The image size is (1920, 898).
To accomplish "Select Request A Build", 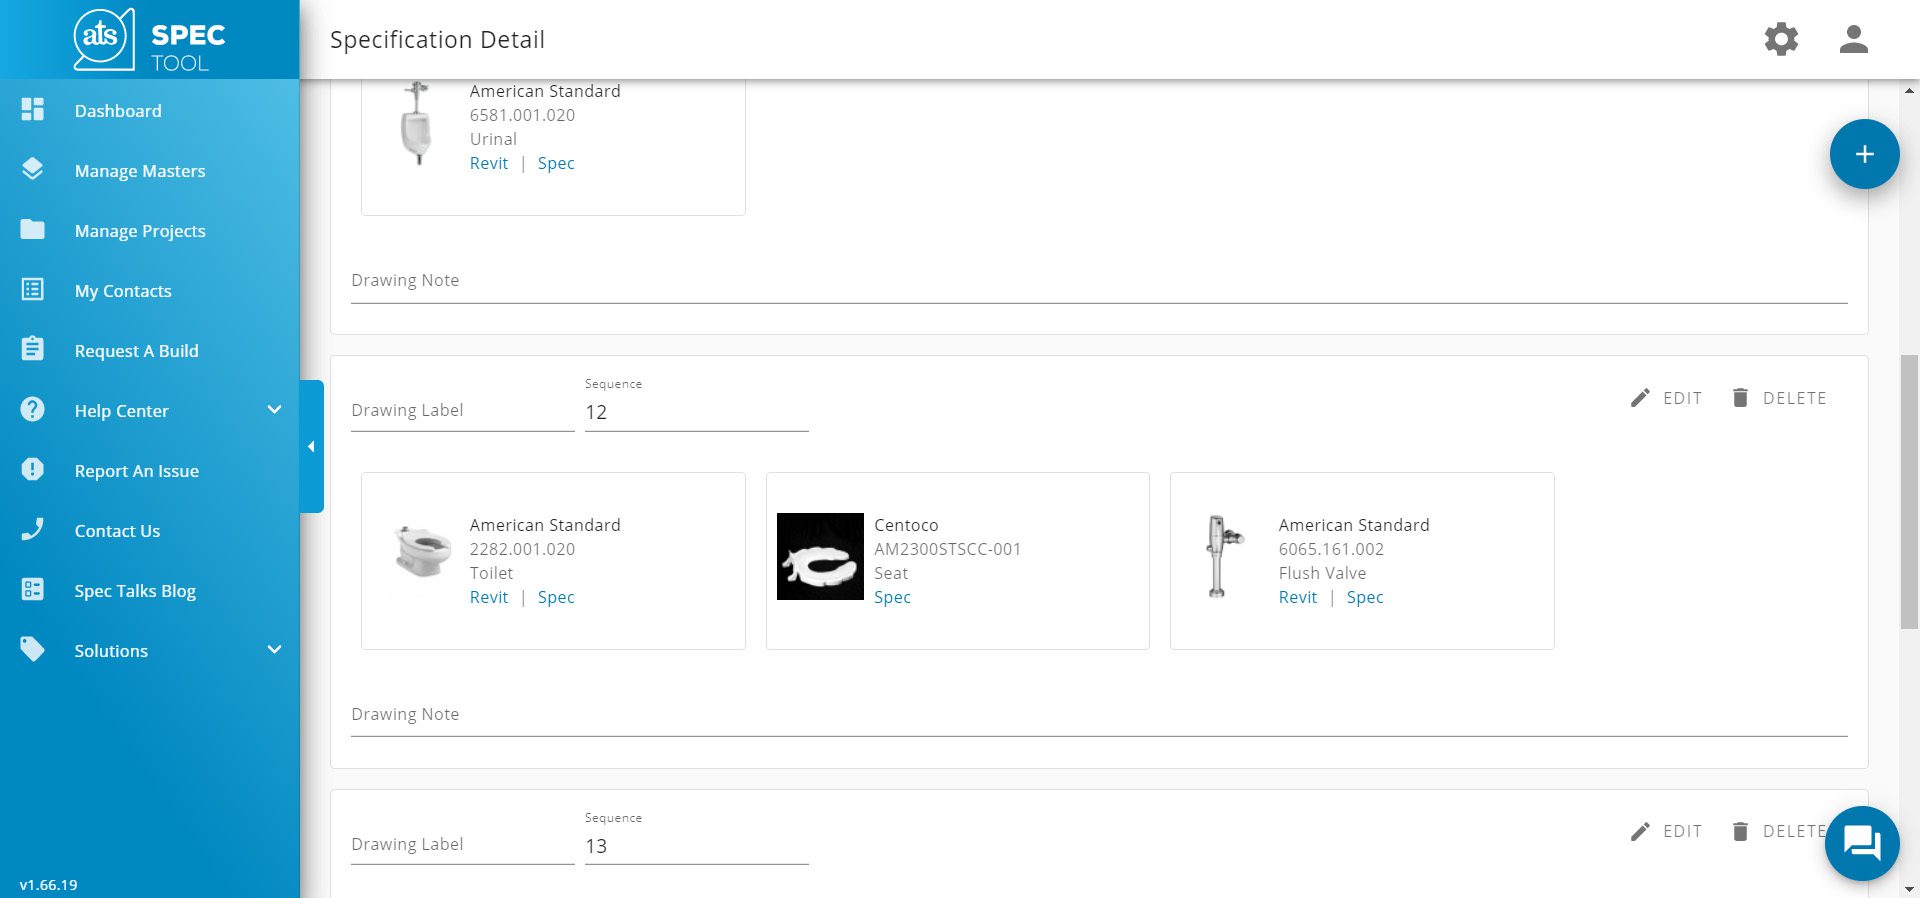I will (137, 351).
